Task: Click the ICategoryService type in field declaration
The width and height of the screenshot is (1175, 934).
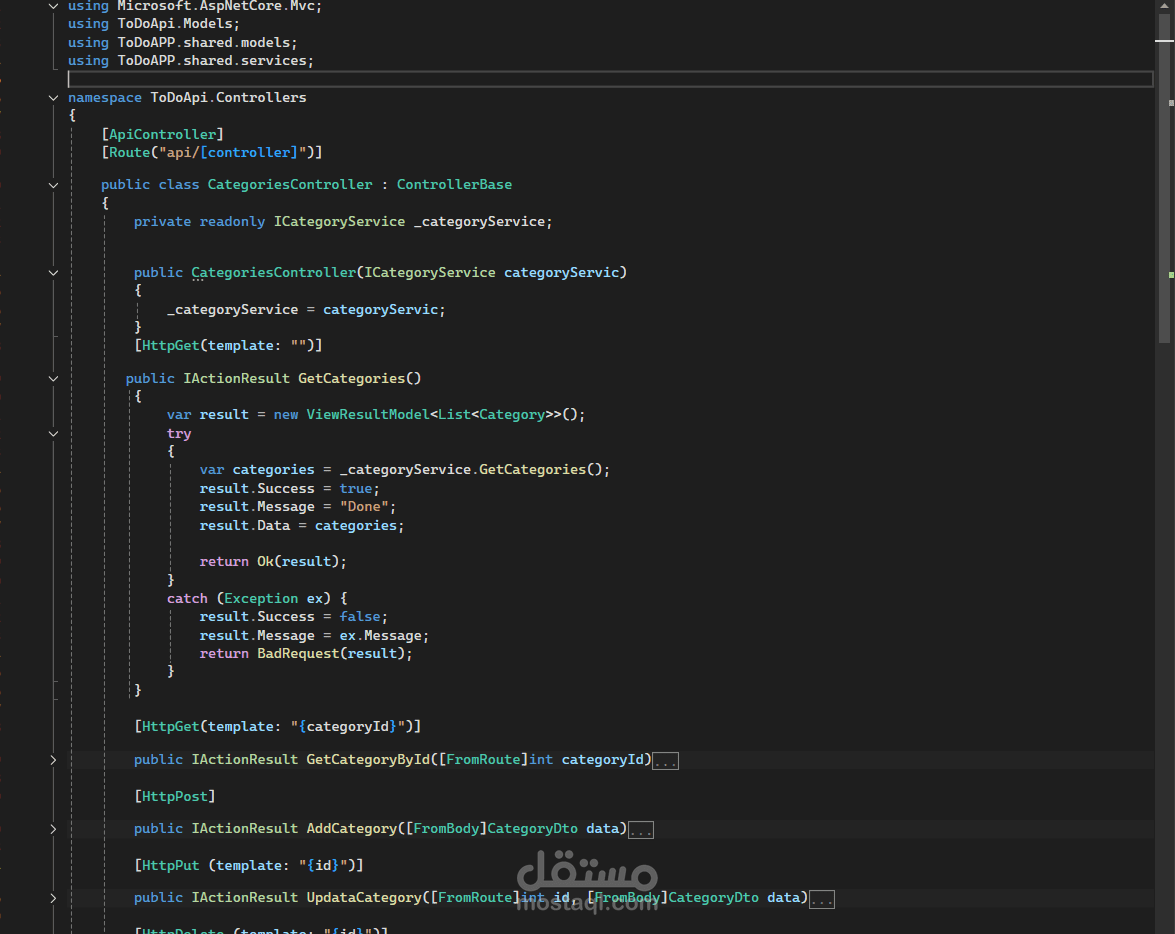Action: coord(339,222)
